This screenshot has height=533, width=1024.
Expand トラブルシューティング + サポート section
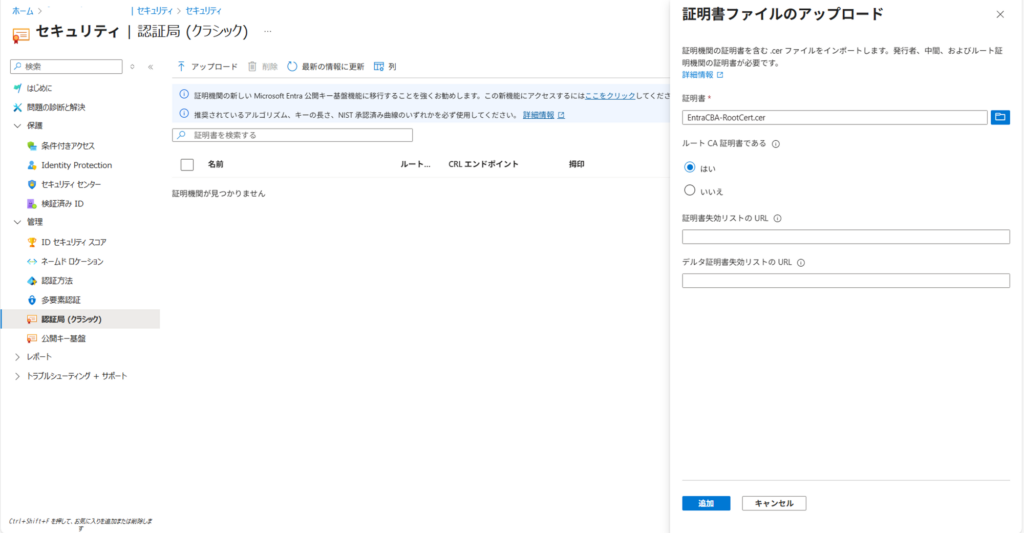(x=17, y=376)
